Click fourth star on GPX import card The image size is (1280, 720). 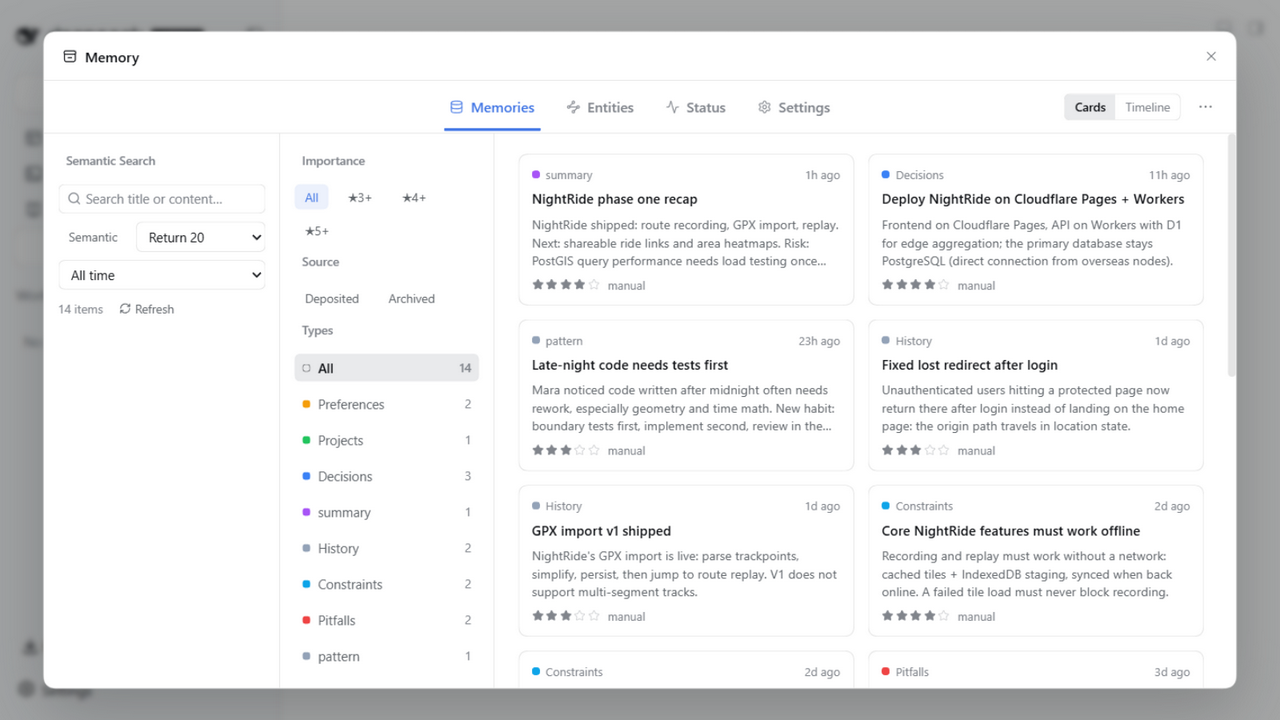[x=580, y=616]
